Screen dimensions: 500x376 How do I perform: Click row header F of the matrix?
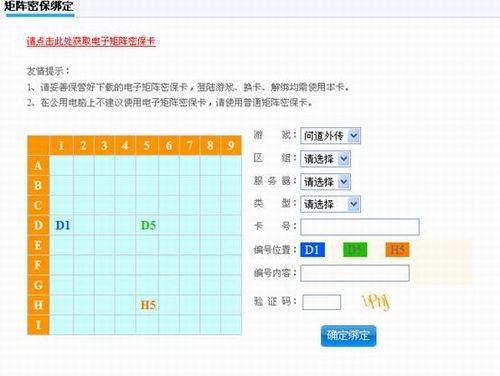pyautogui.click(x=38, y=265)
